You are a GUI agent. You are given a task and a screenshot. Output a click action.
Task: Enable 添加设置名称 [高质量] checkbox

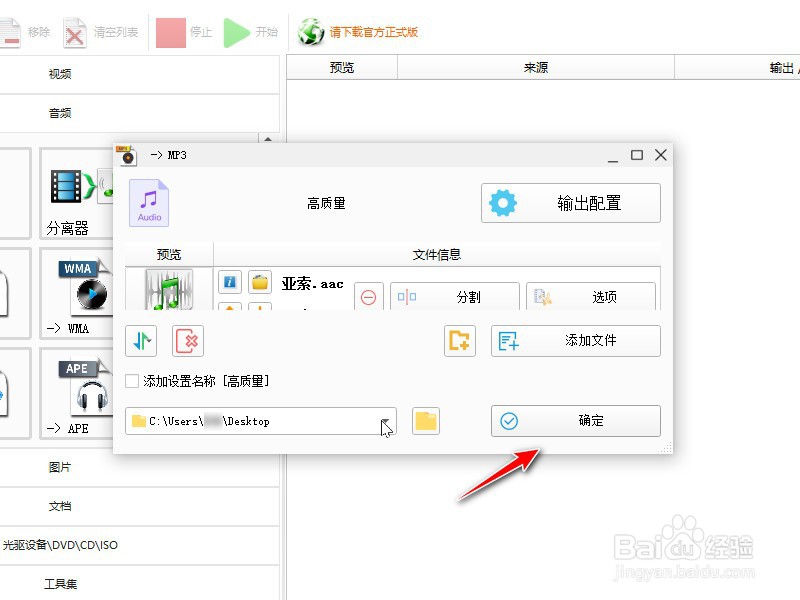click(130, 381)
